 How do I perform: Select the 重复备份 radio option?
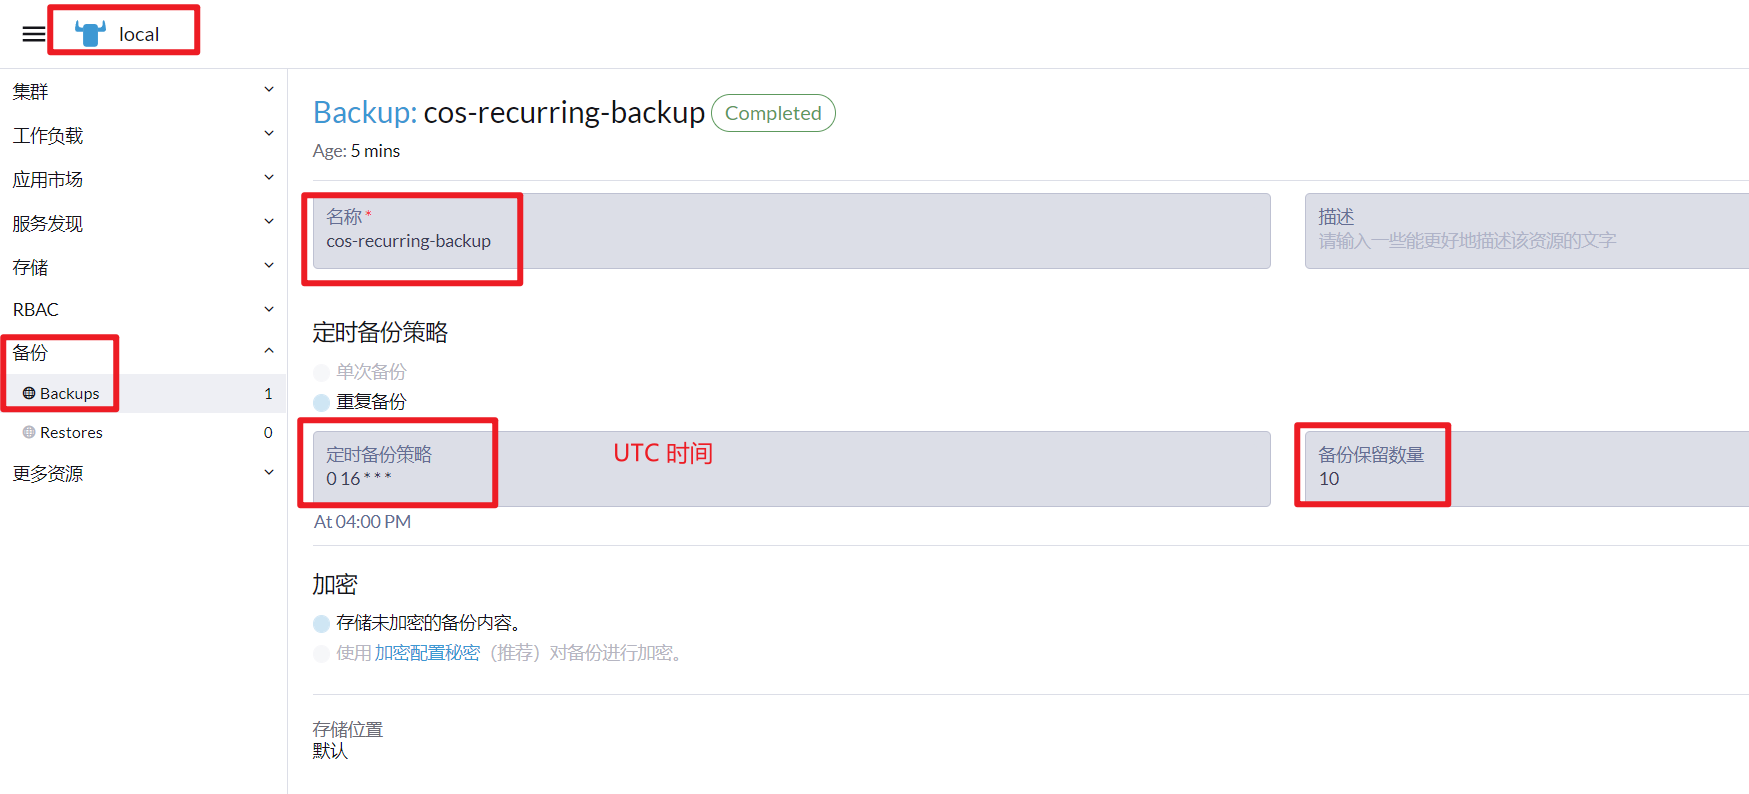tap(321, 402)
